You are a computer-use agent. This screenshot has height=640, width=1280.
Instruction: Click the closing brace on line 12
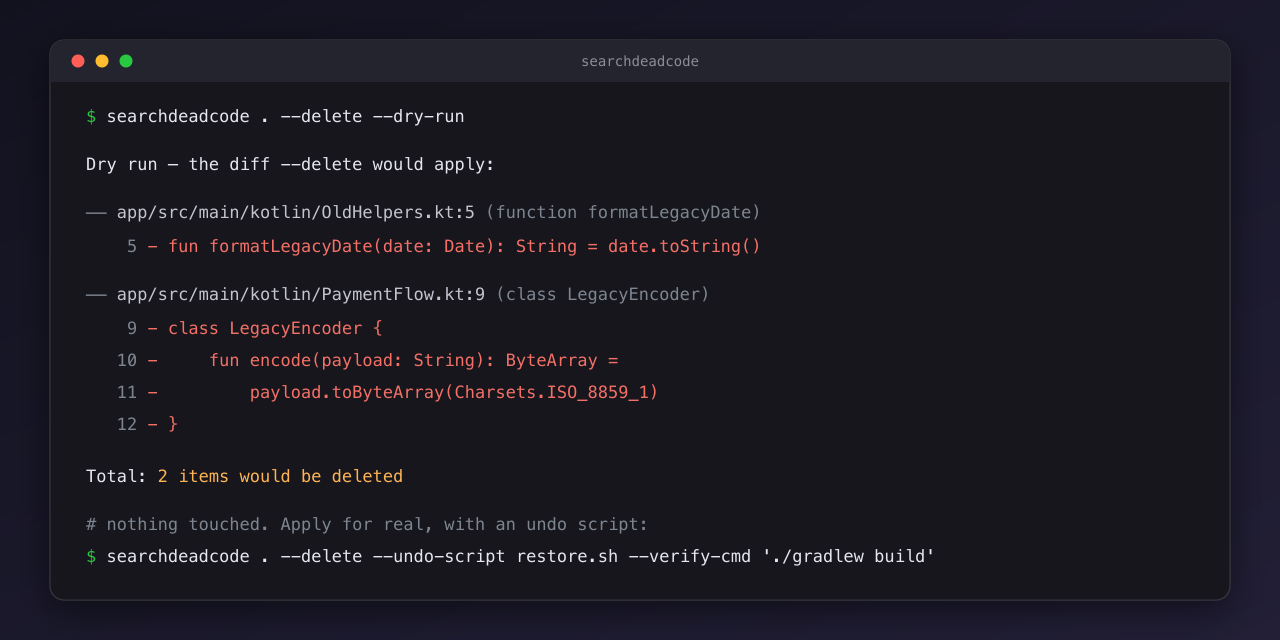click(x=173, y=424)
